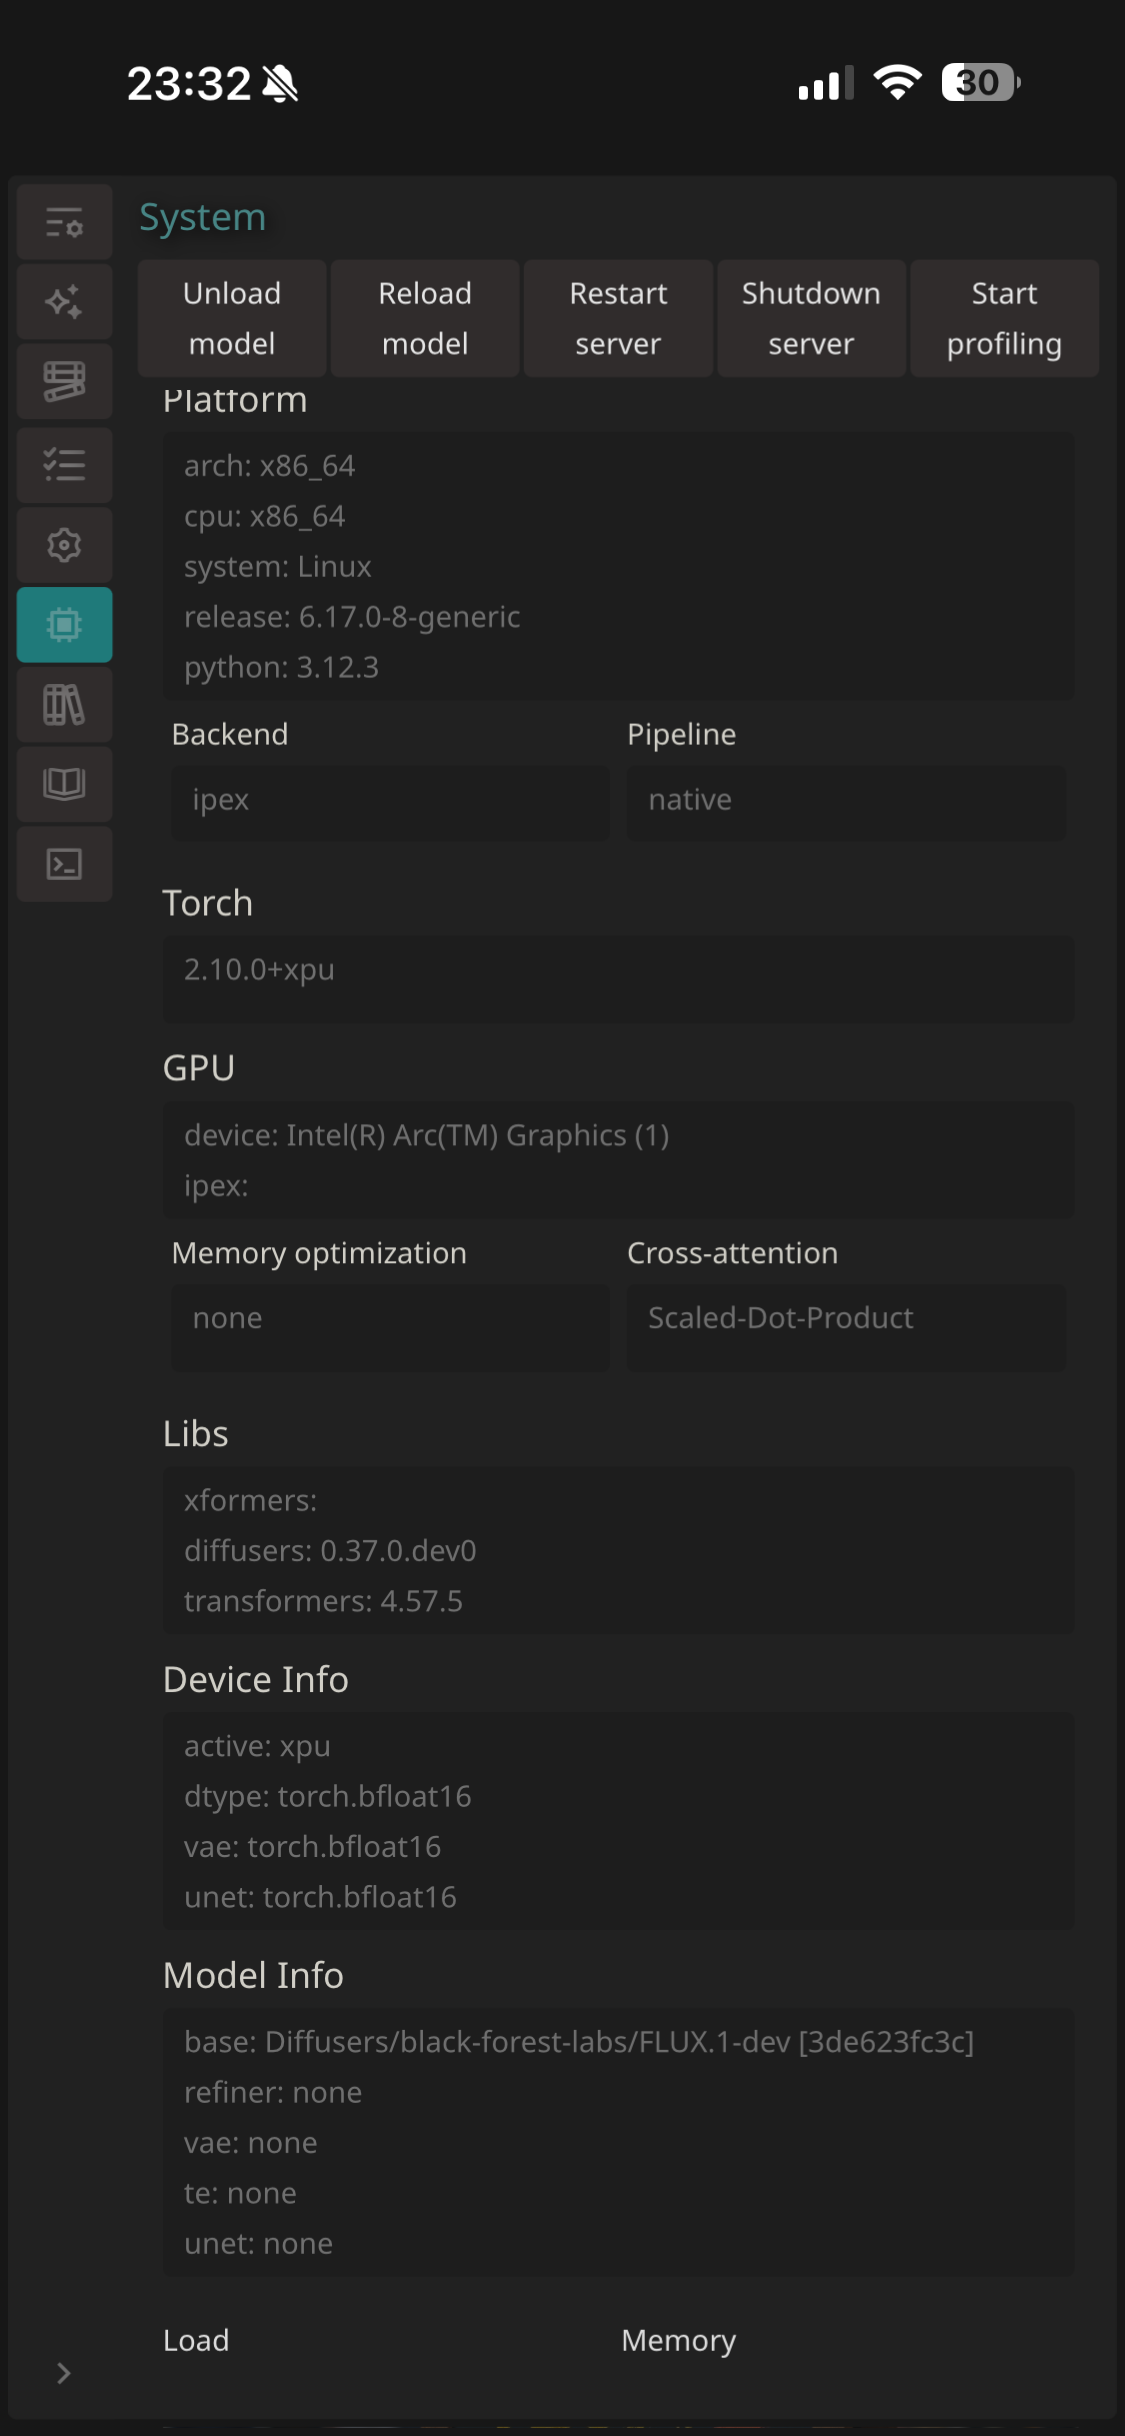Select the checklist icon in sidebar
This screenshot has height=2436, width=1125.
[x=64, y=464]
